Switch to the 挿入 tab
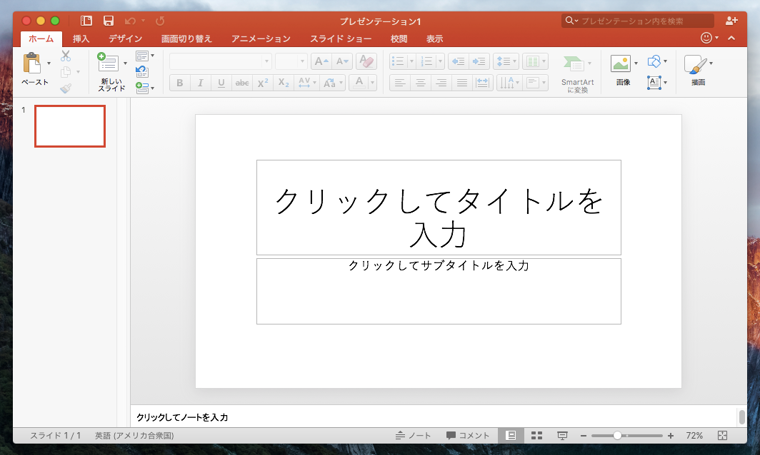 click(81, 39)
